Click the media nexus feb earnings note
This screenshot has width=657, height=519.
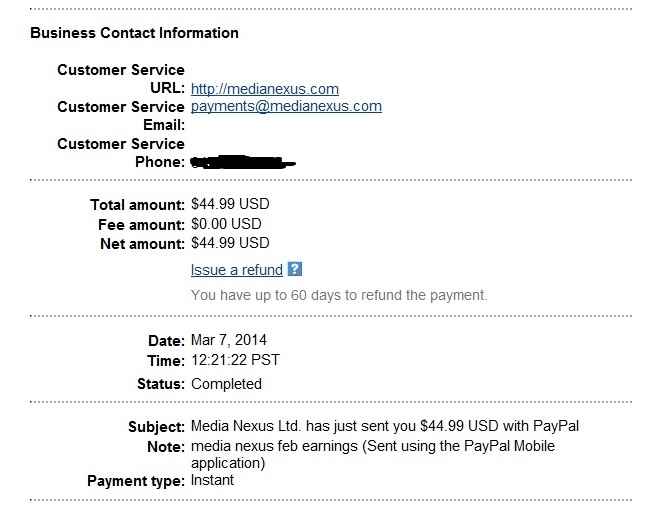[372, 454]
